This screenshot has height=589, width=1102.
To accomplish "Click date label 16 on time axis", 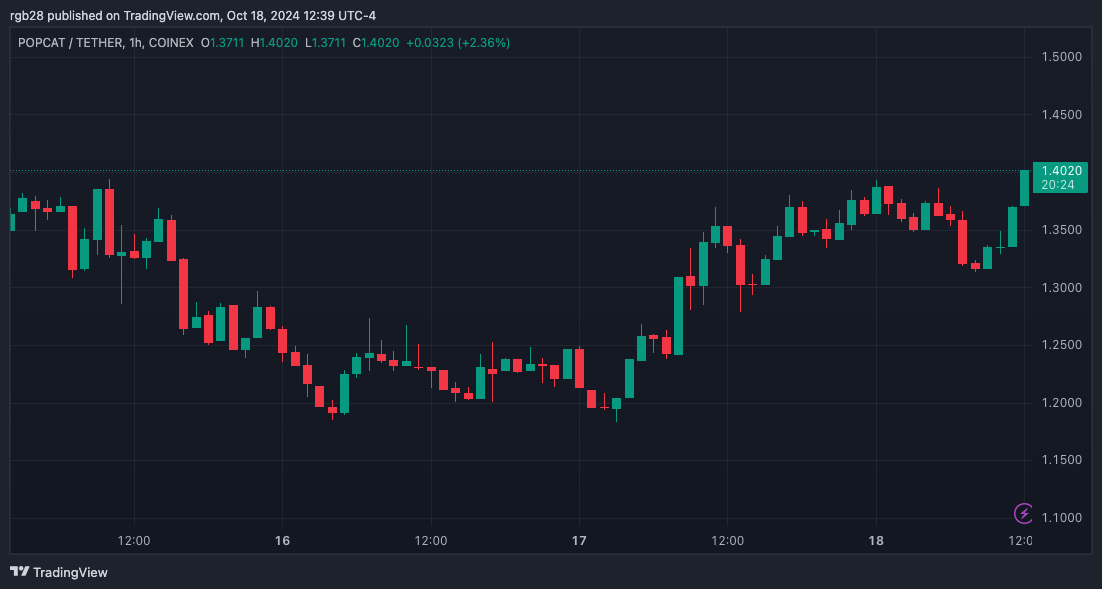I will pyautogui.click(x=282, y=541).
